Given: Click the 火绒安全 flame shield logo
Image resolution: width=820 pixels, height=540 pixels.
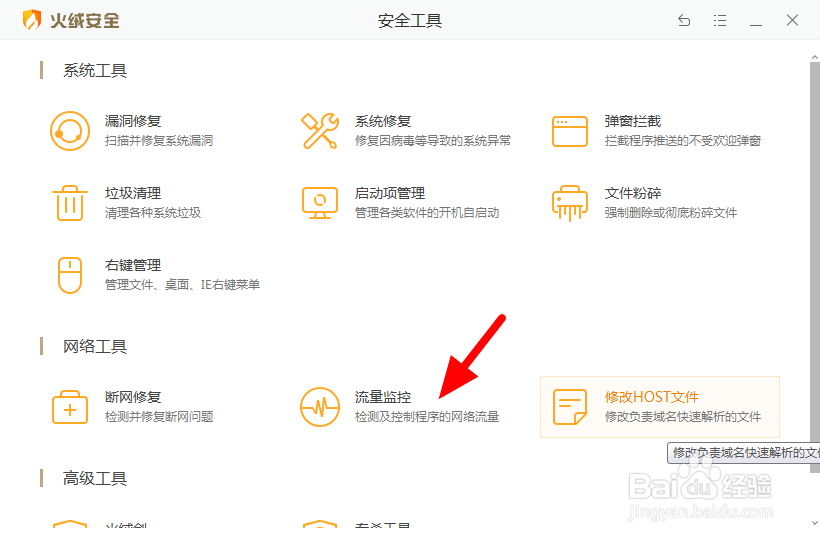Looking at the screenshot, I should click(x=32, y=20).
